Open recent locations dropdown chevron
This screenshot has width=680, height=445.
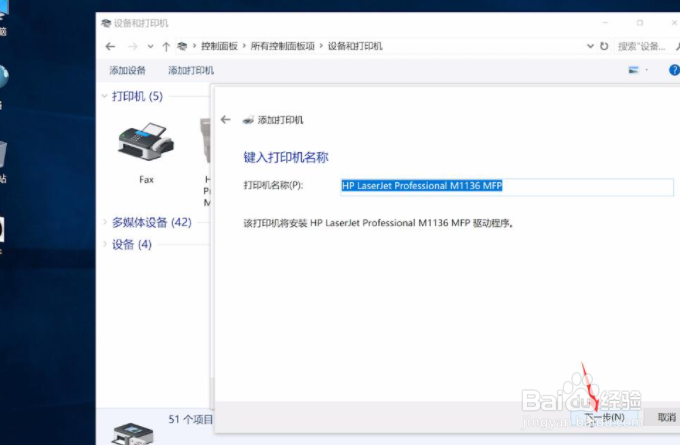click(x=150, y=46)
